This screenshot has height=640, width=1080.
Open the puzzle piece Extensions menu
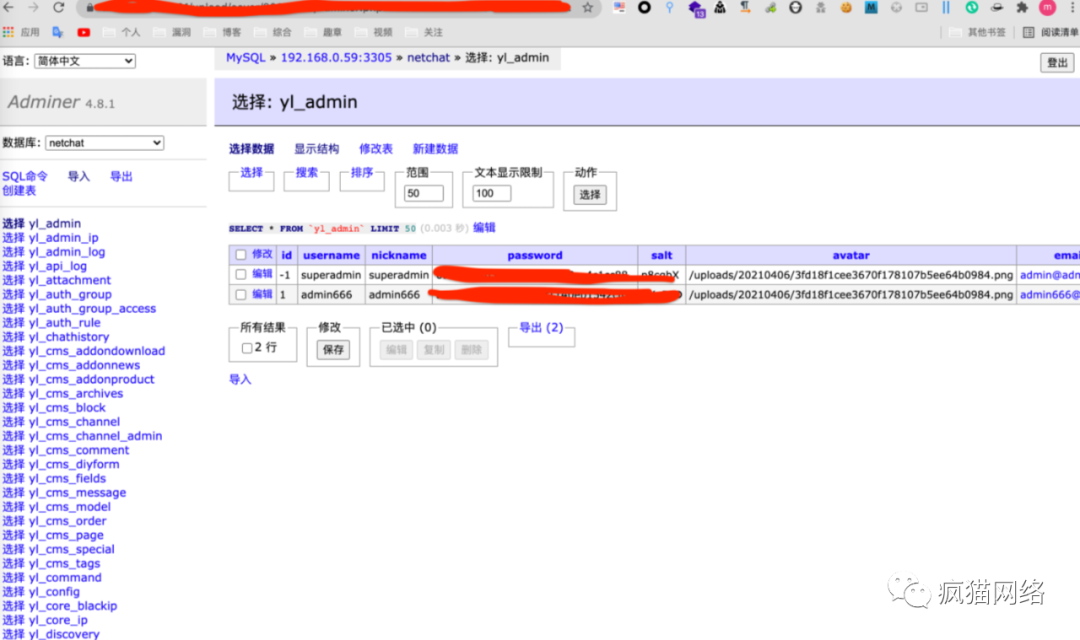tap(1022, 8)
